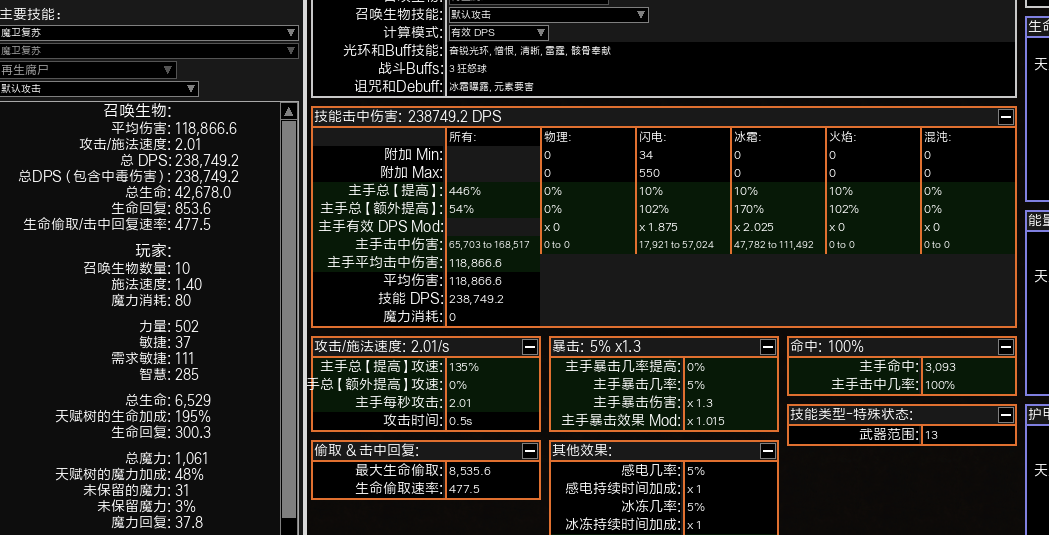The height and width of the screenshot is (535, 1049).
Task: Click the 65,703 to 168,517 hit damage cell
Action: (x=493, y=245)
